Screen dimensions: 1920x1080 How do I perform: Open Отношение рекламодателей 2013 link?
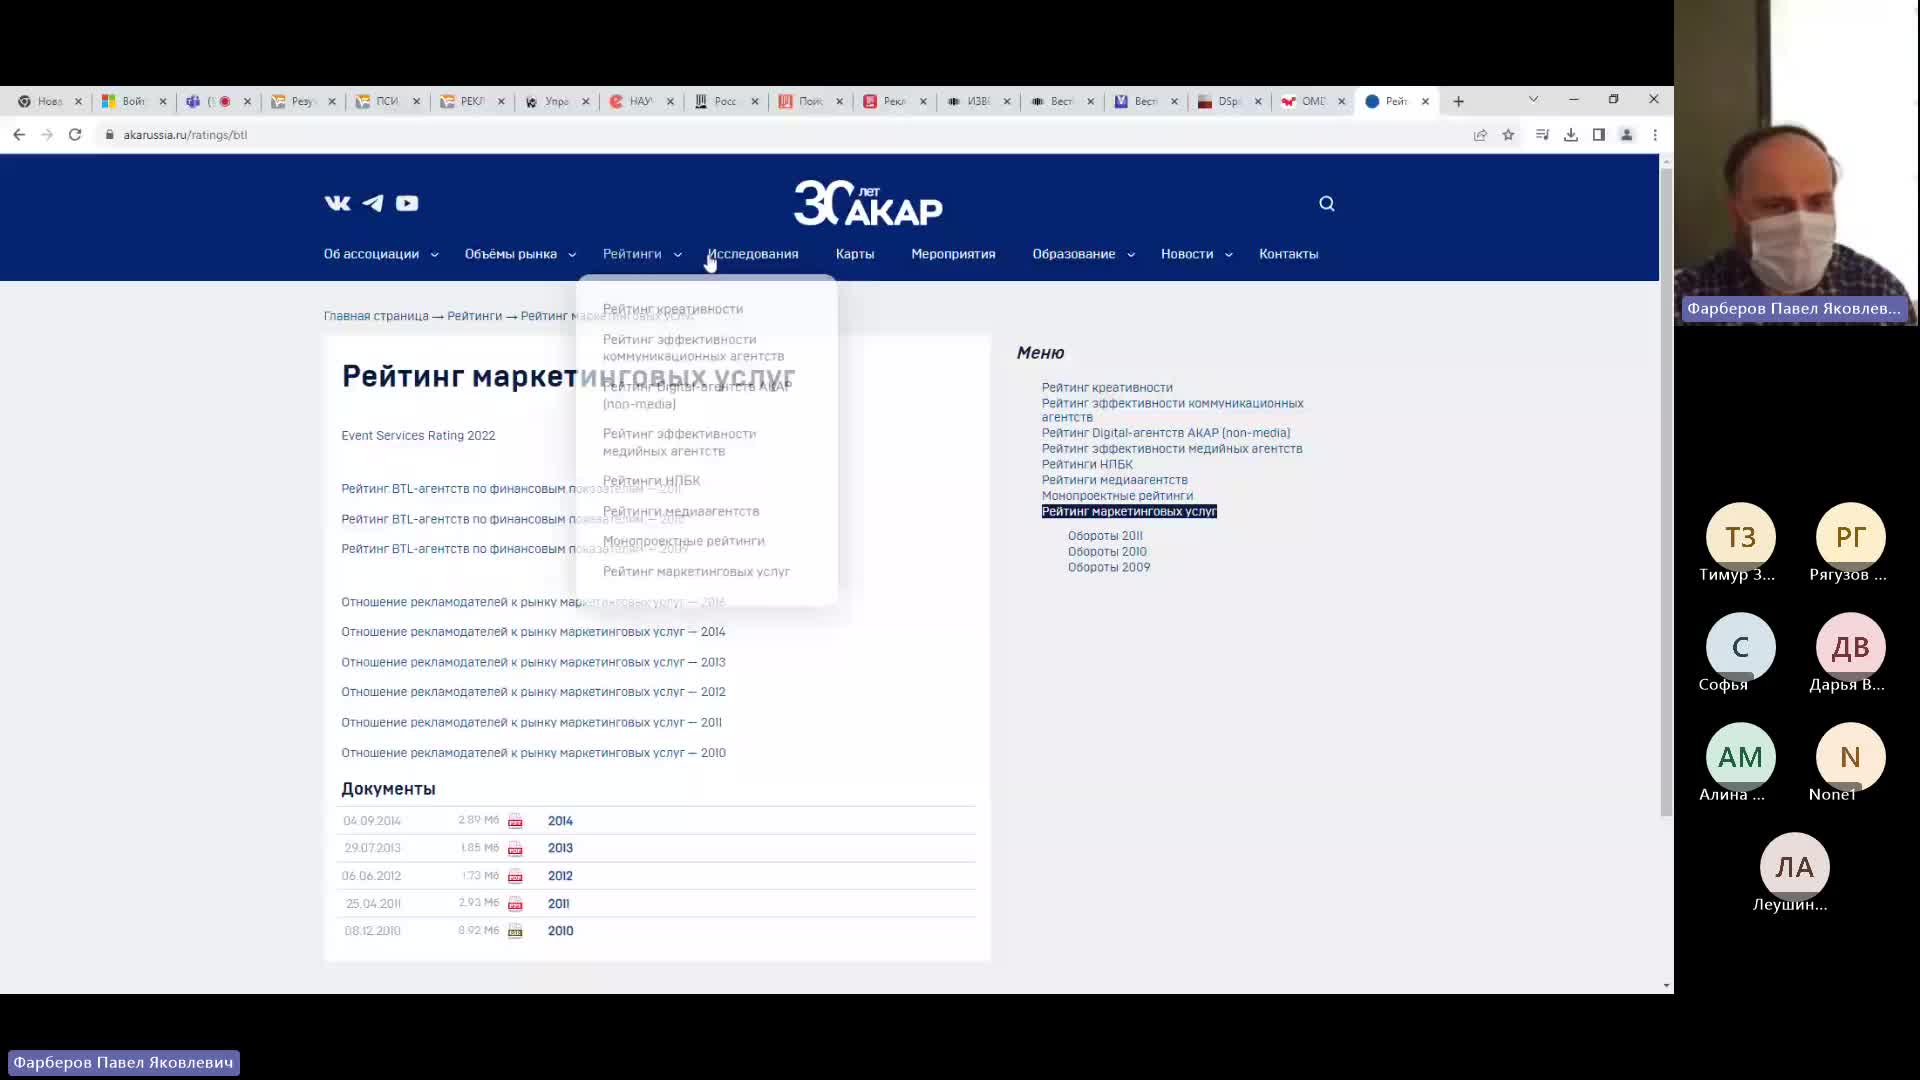(533, 662)
